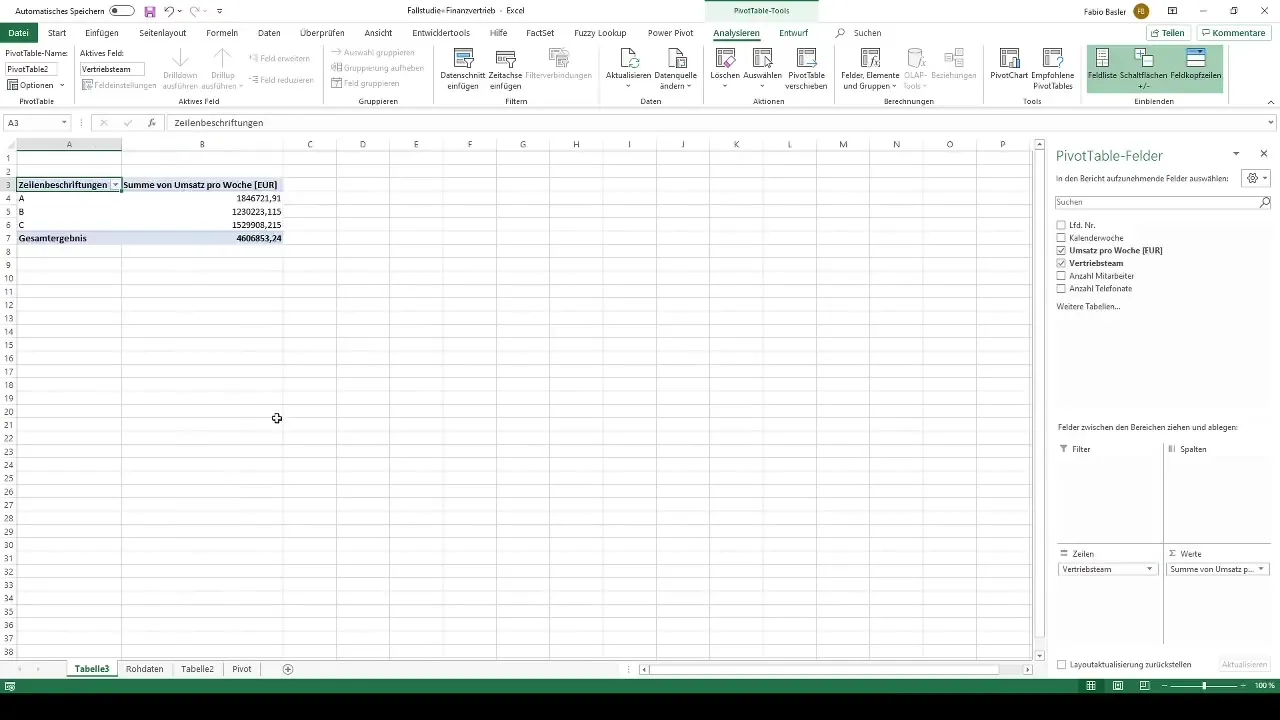Click Empfohlene PivotTables icon
The image size is (1280, 720).
pos(1053,59)
